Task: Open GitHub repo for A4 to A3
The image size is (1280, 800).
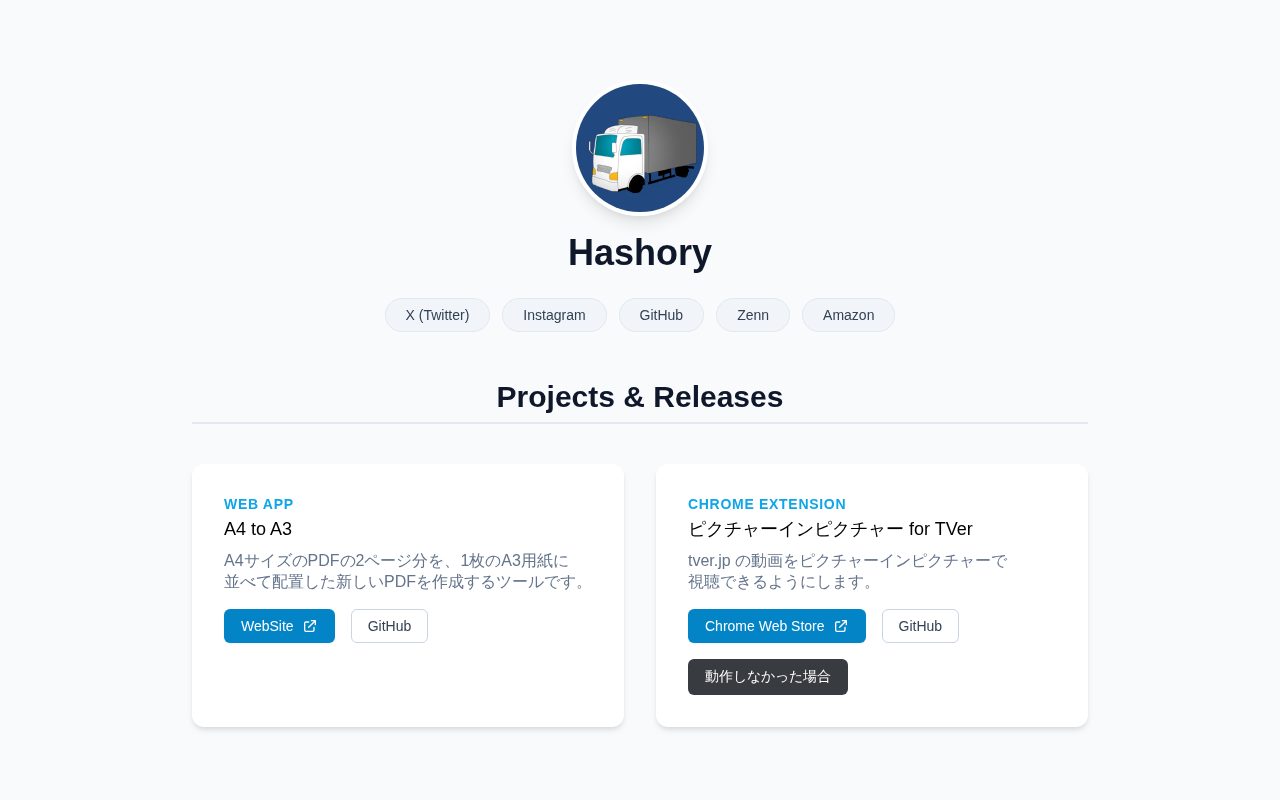Action: [x=389, y=626]
